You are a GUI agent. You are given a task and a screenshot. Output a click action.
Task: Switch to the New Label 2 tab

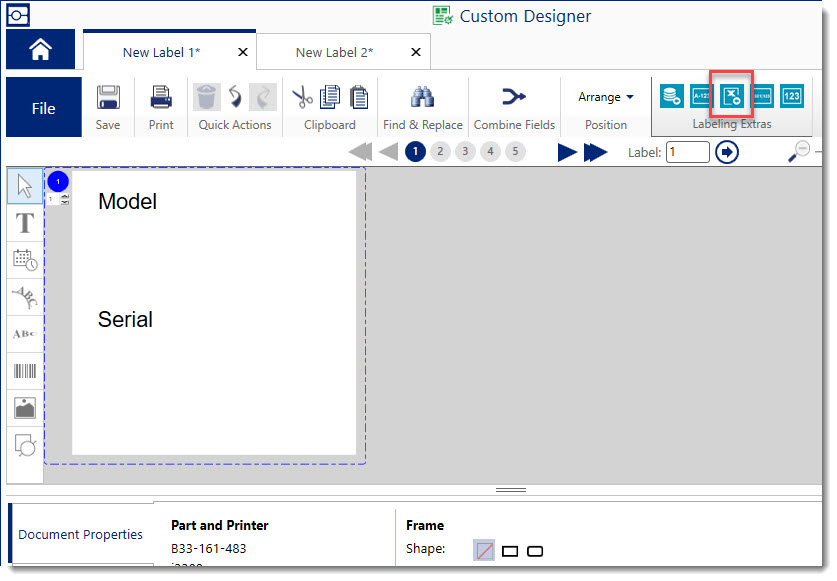334,52
